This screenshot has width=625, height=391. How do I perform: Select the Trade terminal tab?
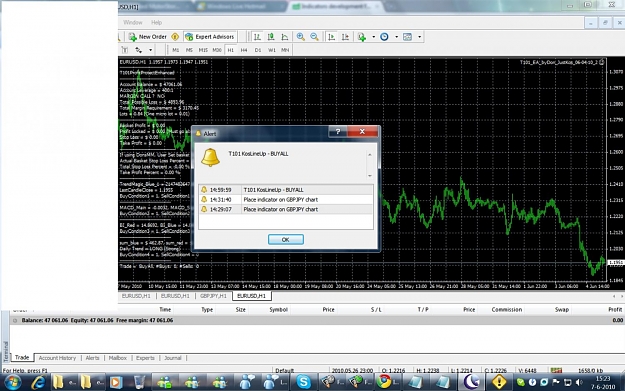pos(22,358)
